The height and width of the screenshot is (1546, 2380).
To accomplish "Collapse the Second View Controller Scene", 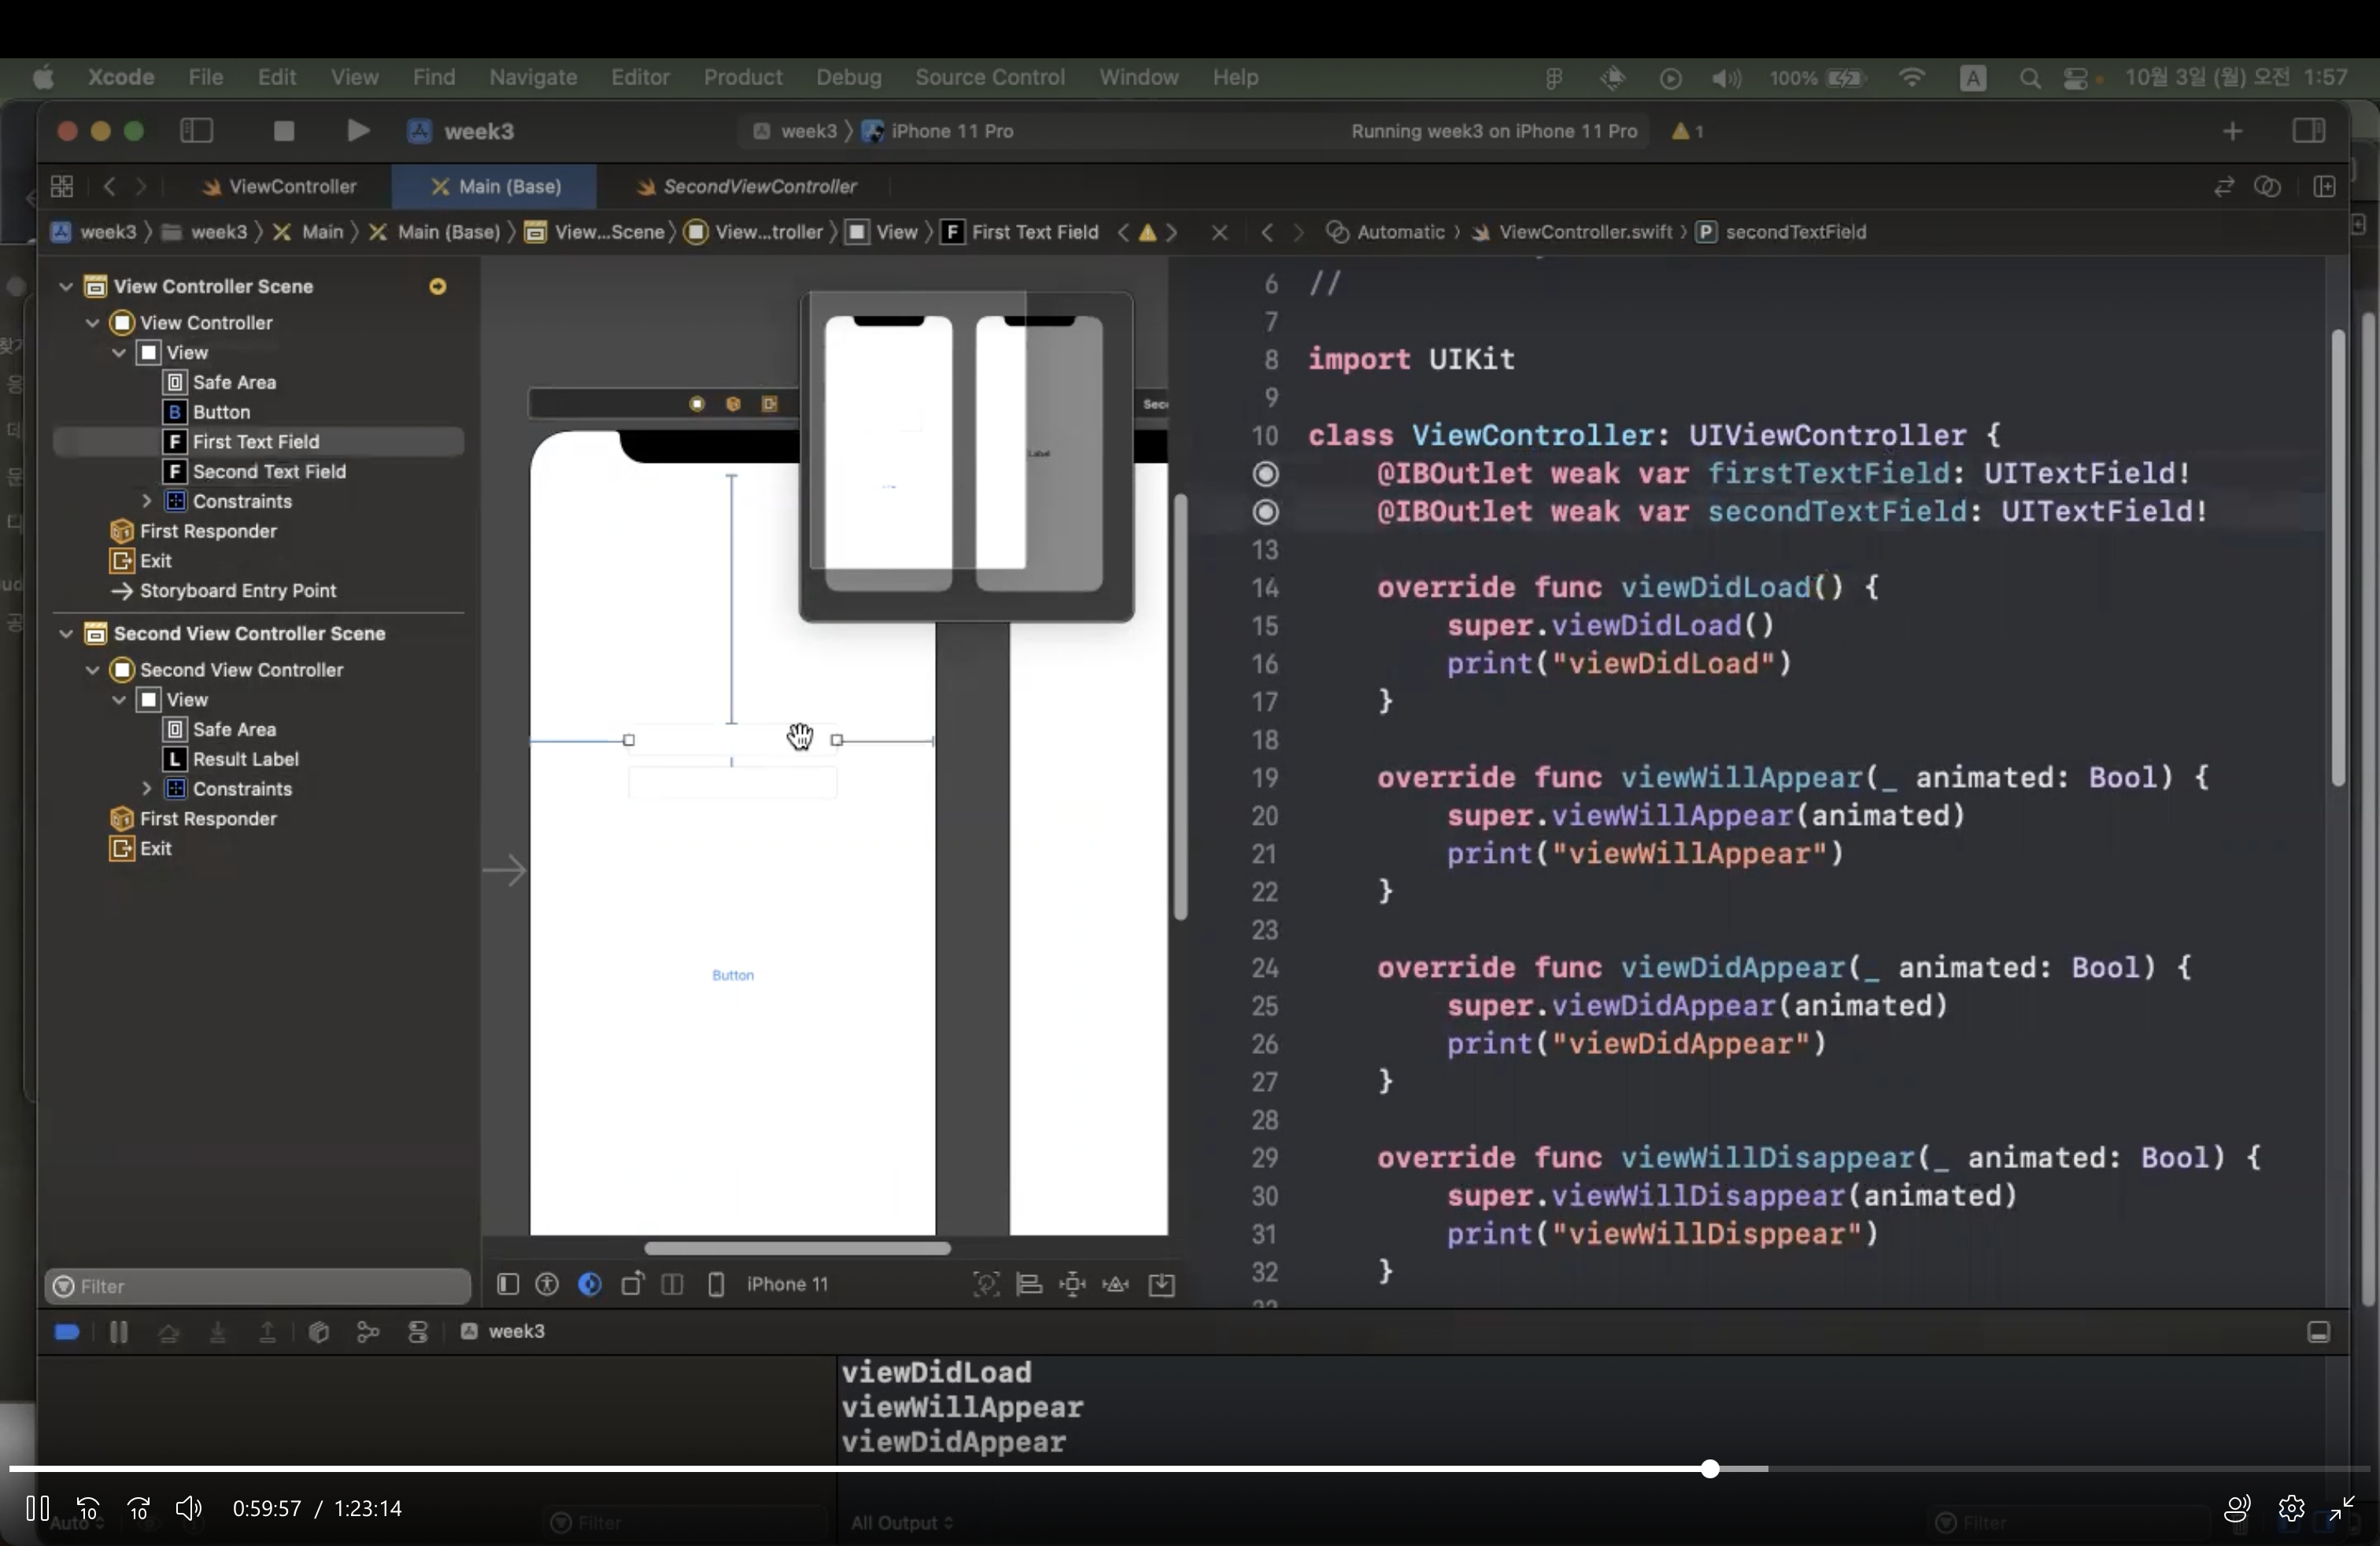I will click(66, 634).
